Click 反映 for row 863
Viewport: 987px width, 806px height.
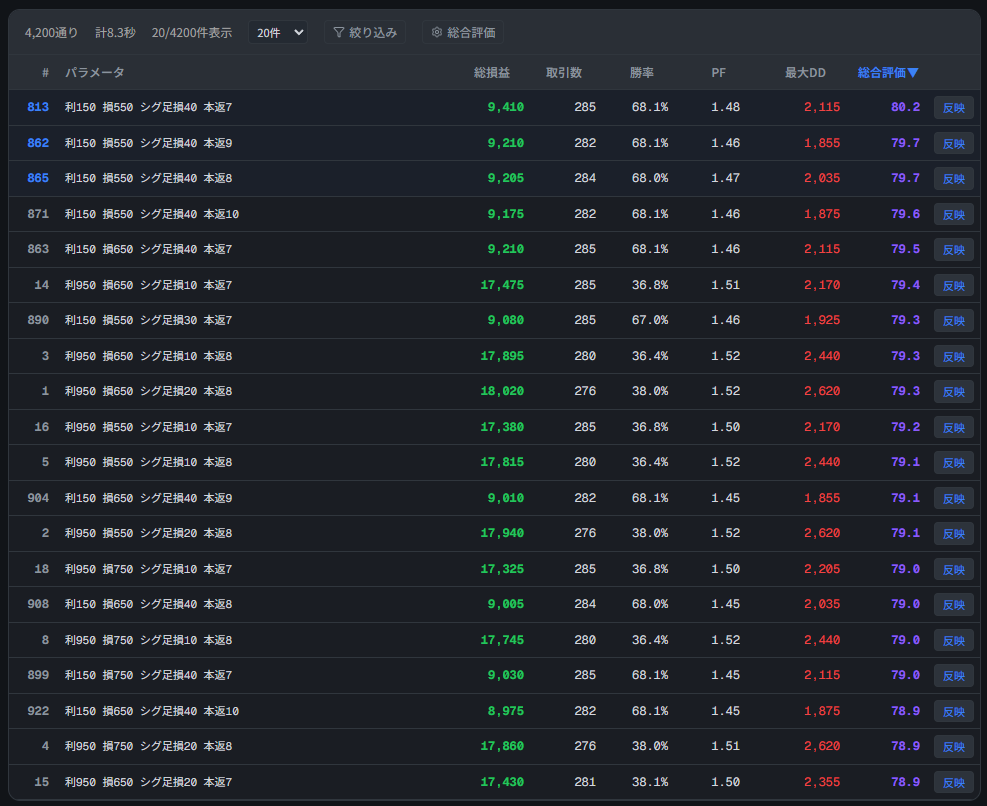click(x=954, y=249)
